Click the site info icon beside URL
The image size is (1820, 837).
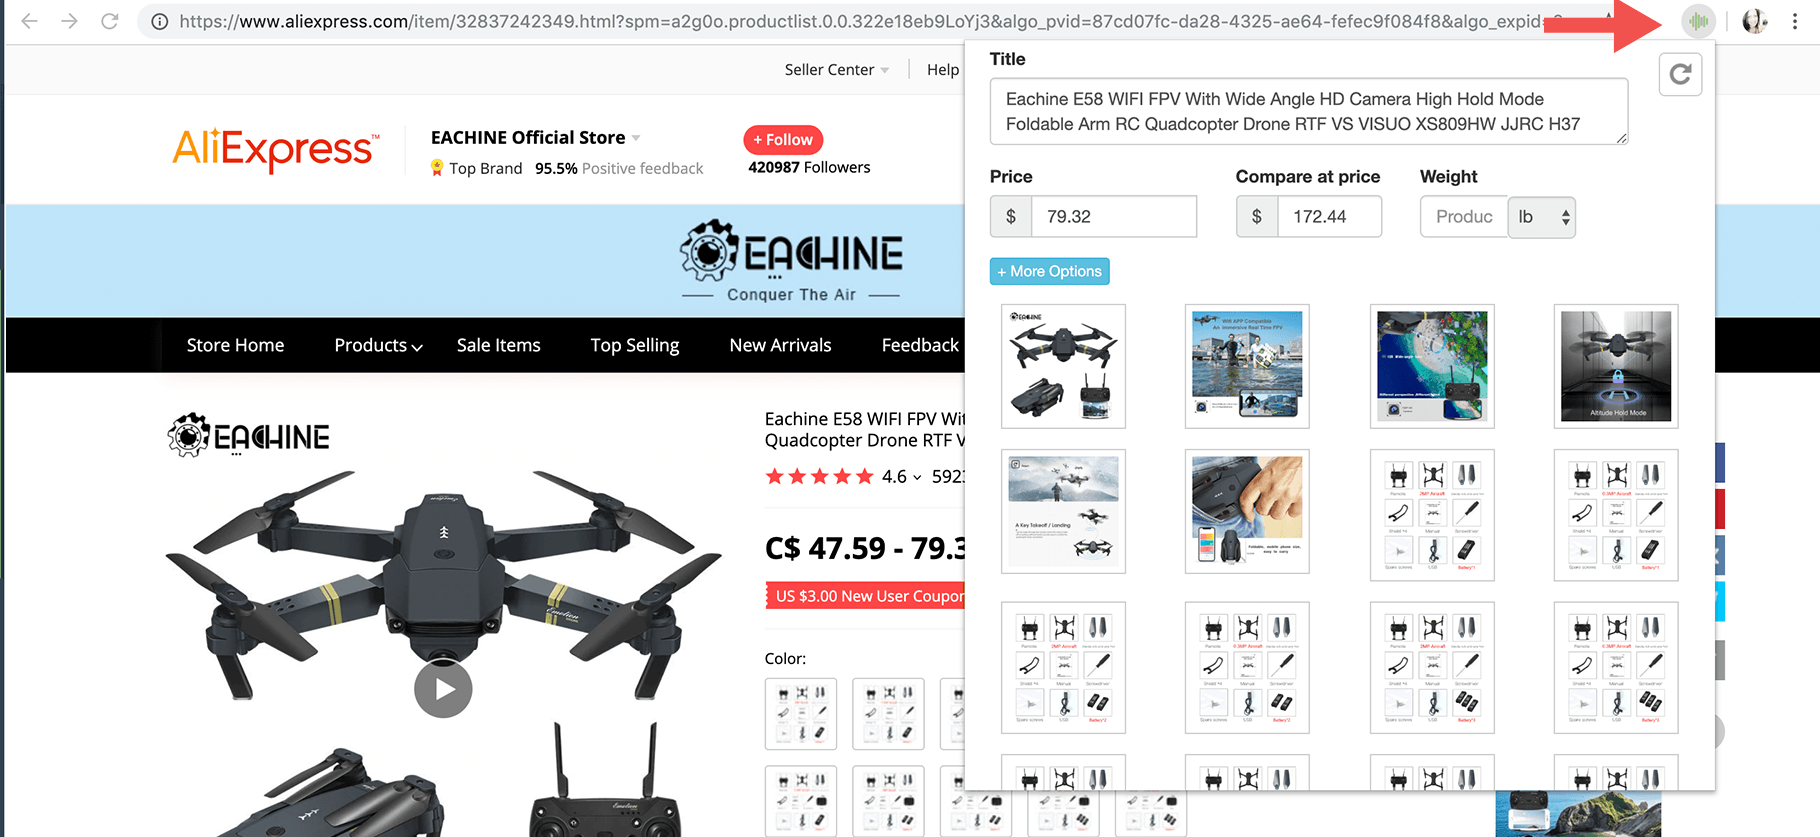[x=159, y=21]
